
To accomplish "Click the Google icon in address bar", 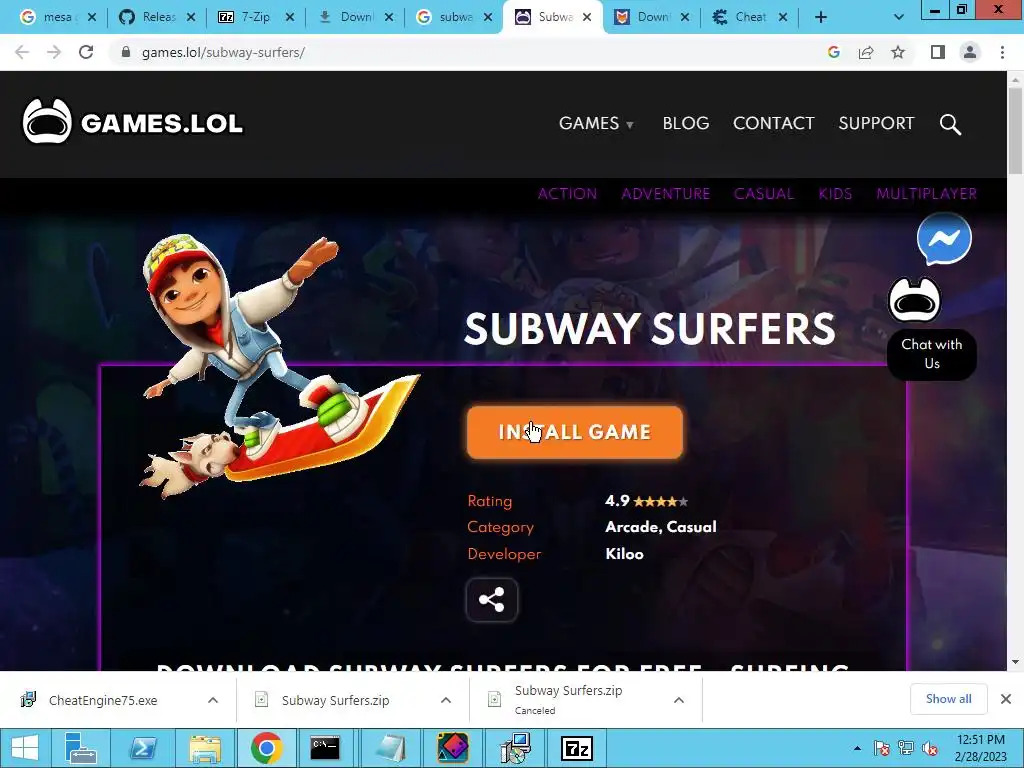I will click(834, 52).
